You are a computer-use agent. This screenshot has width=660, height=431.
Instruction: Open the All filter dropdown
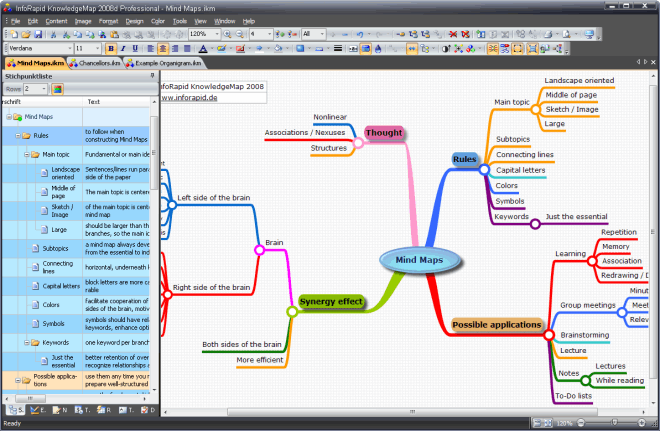[322, 34]
